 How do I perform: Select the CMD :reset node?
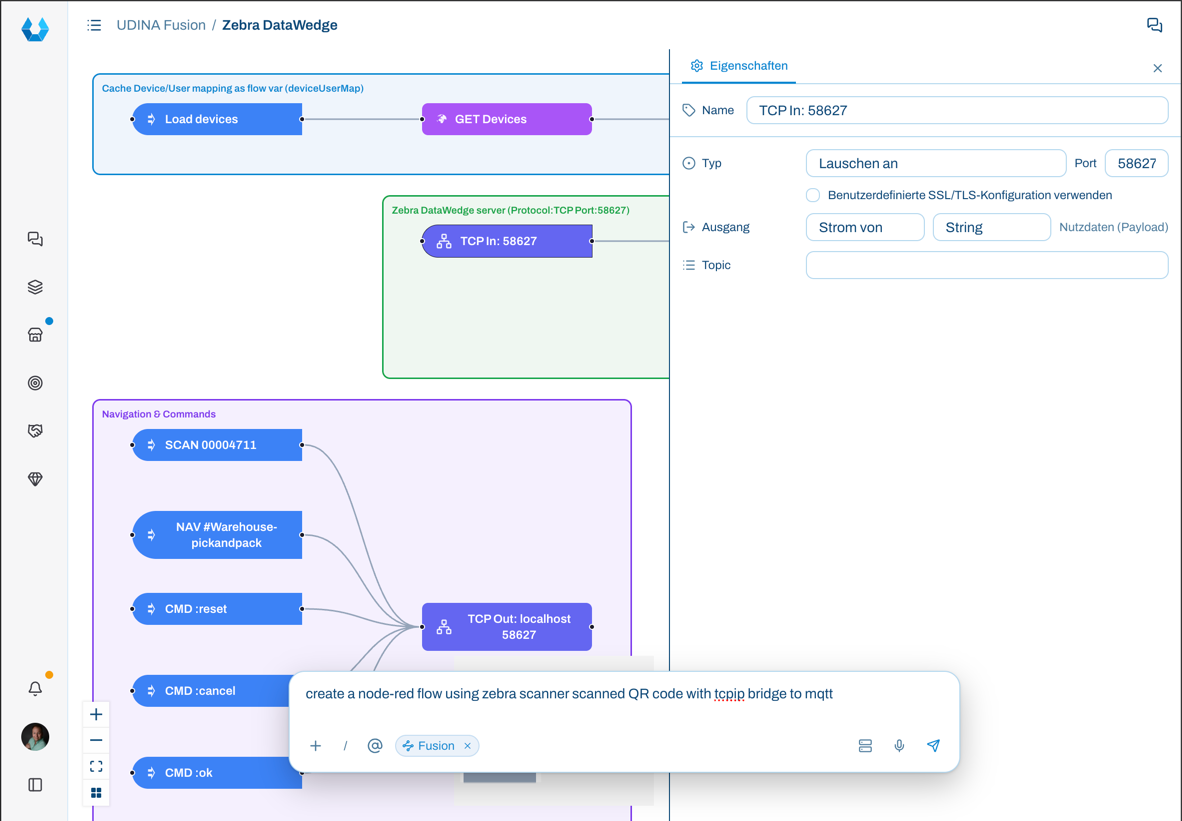[217, 609]
